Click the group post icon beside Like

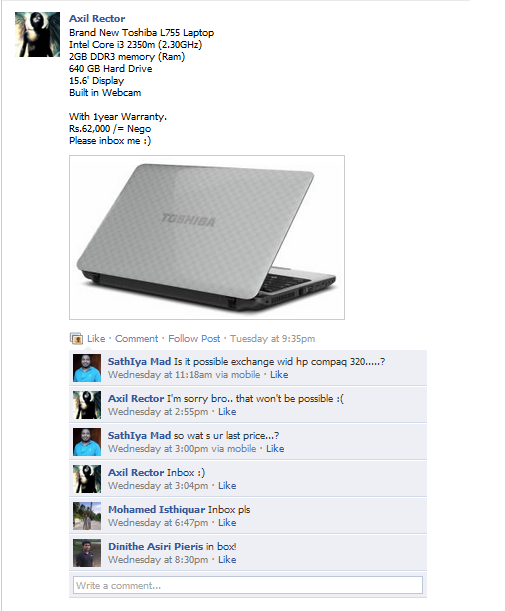tap(76, 339)
